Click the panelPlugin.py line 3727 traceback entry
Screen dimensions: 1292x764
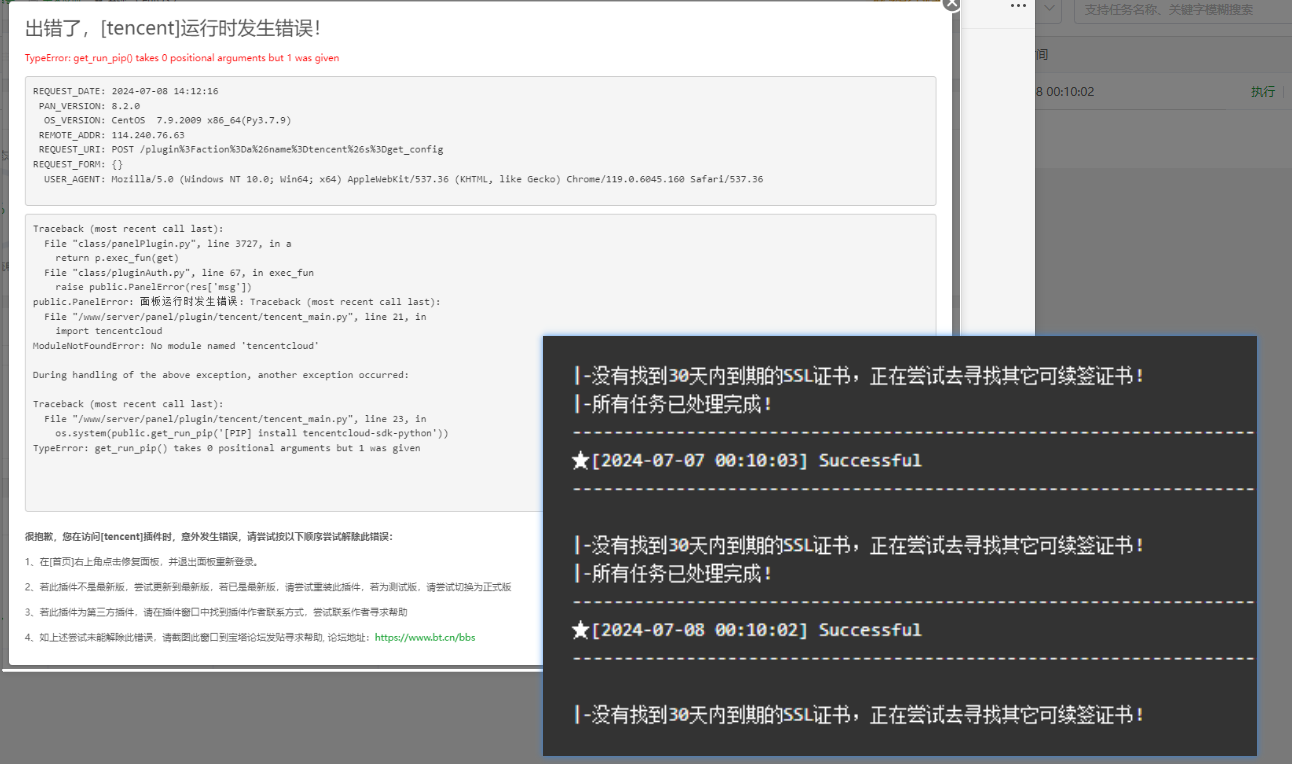[167, 243]
